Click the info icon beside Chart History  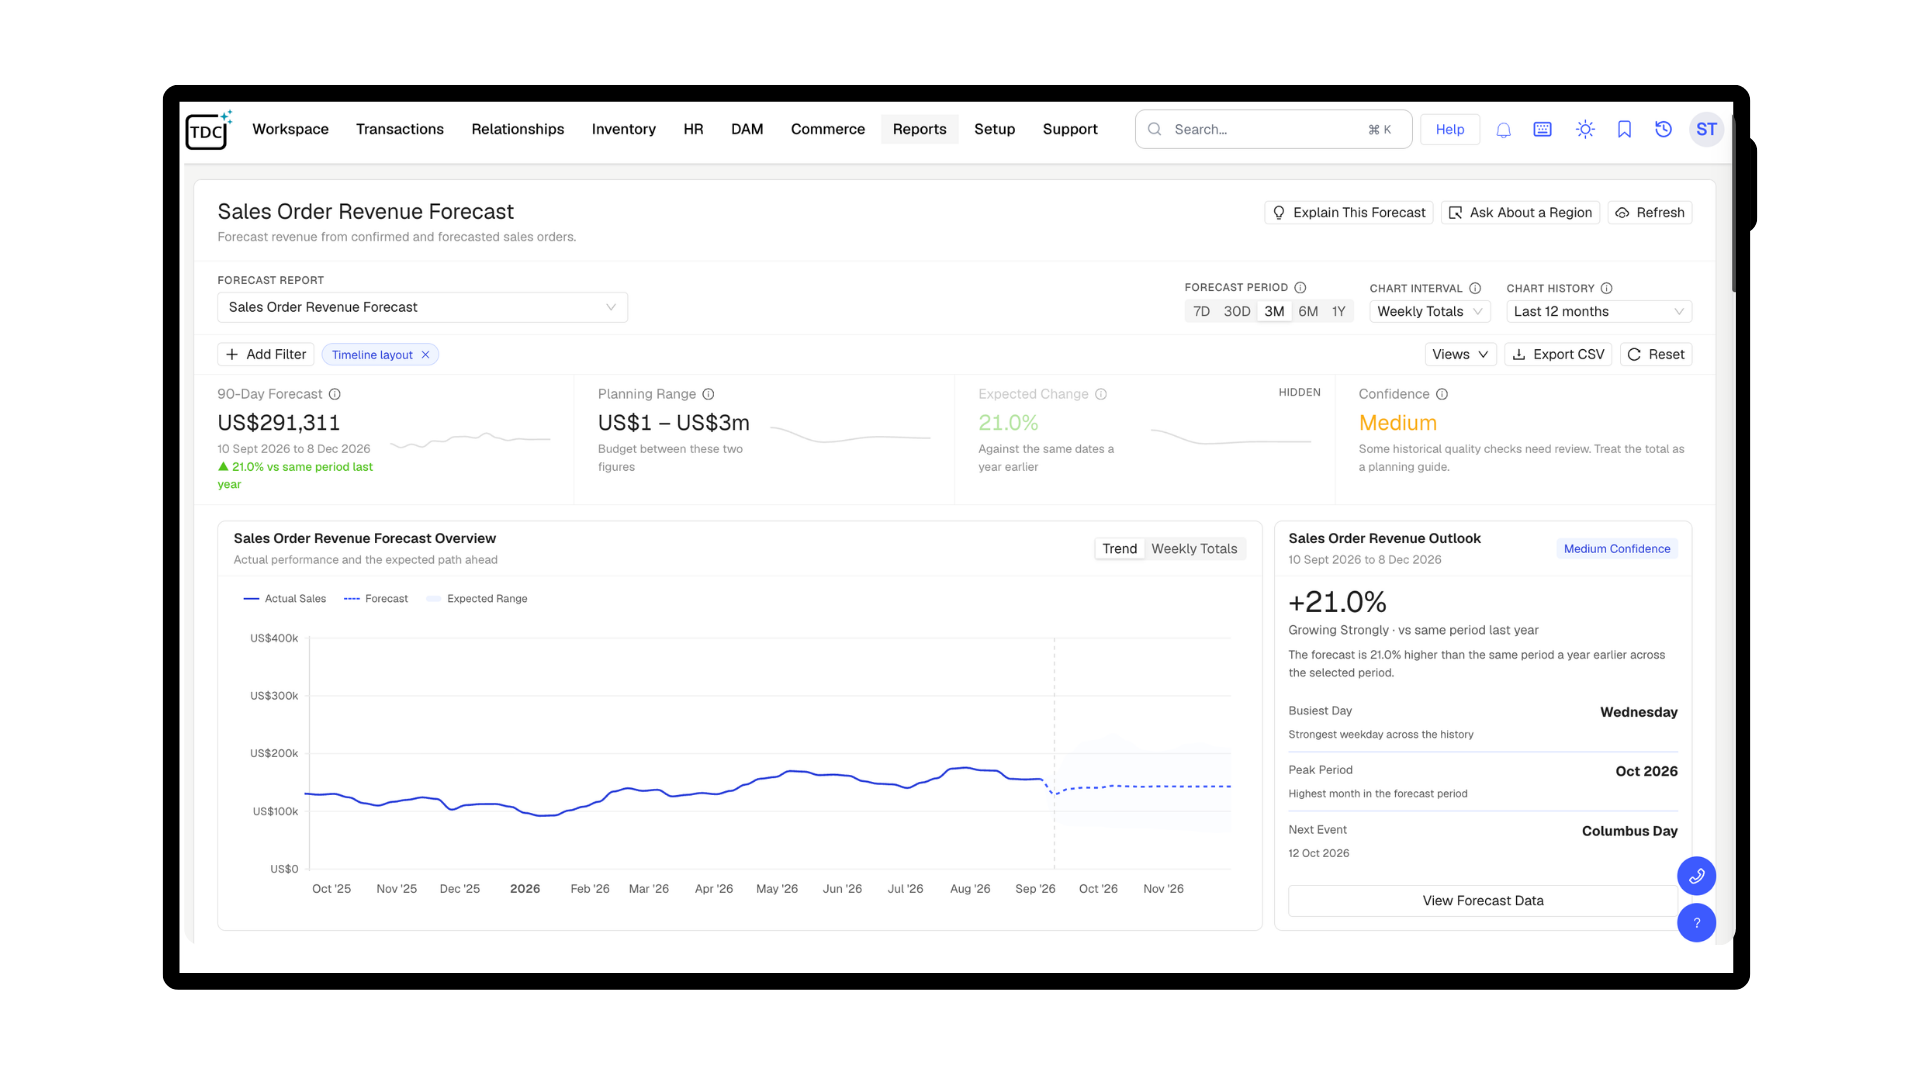[x=1606, y=288]
